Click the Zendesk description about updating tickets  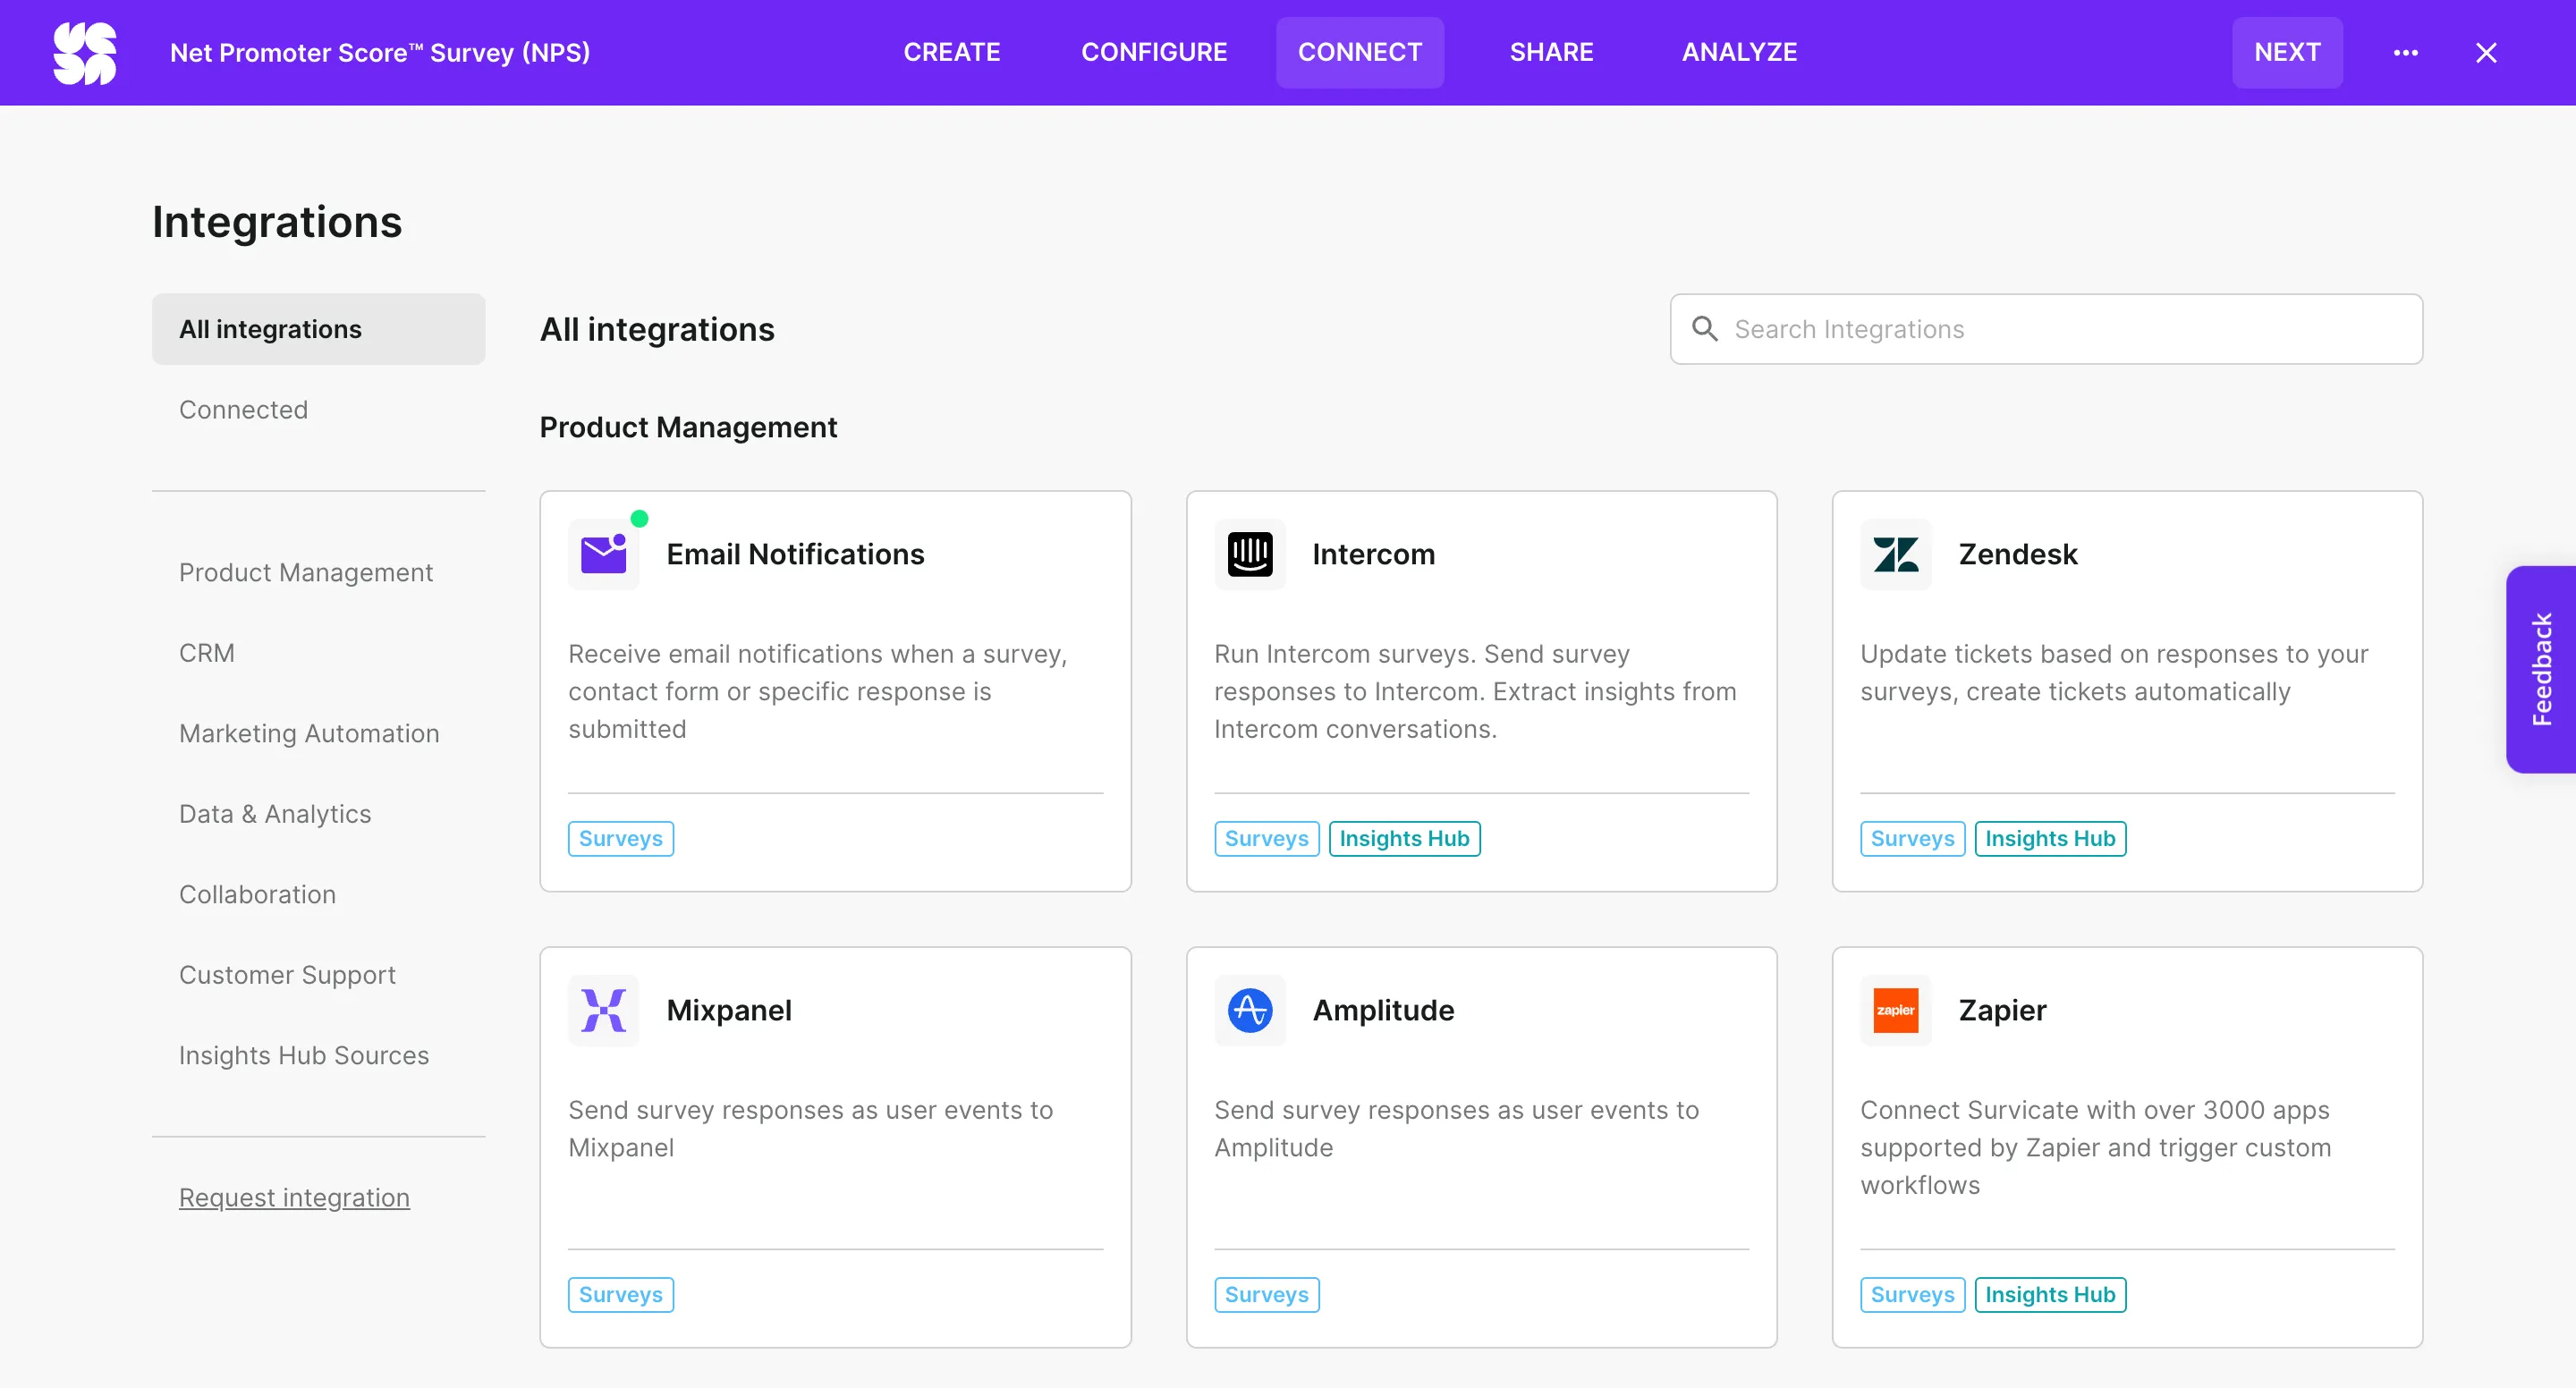2114,672
